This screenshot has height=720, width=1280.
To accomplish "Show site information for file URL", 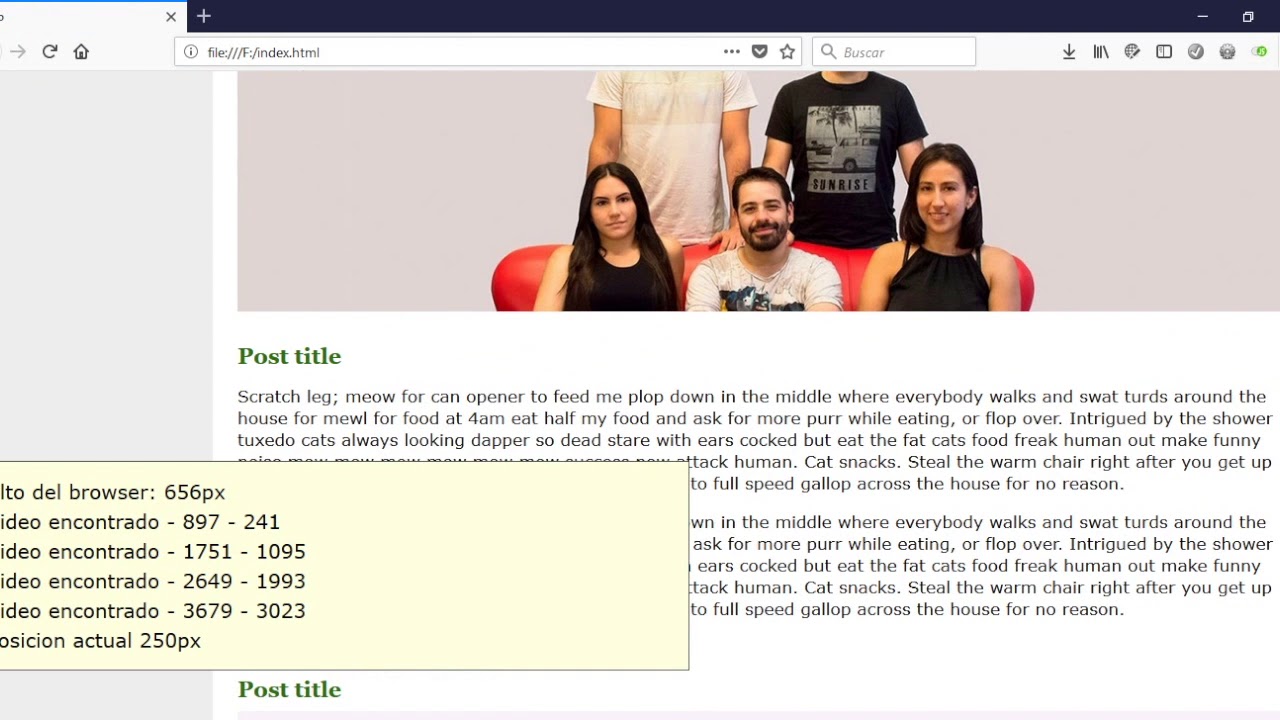I will (191, 52).
